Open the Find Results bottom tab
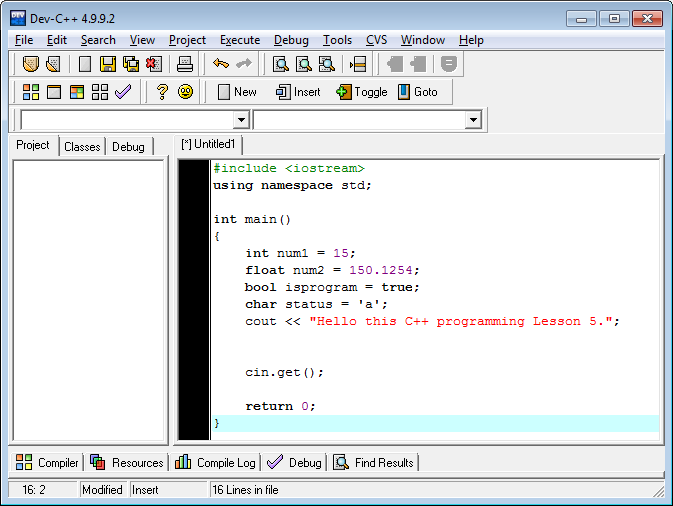The width and height of the screenshot is (673, 506). point(373,463)
